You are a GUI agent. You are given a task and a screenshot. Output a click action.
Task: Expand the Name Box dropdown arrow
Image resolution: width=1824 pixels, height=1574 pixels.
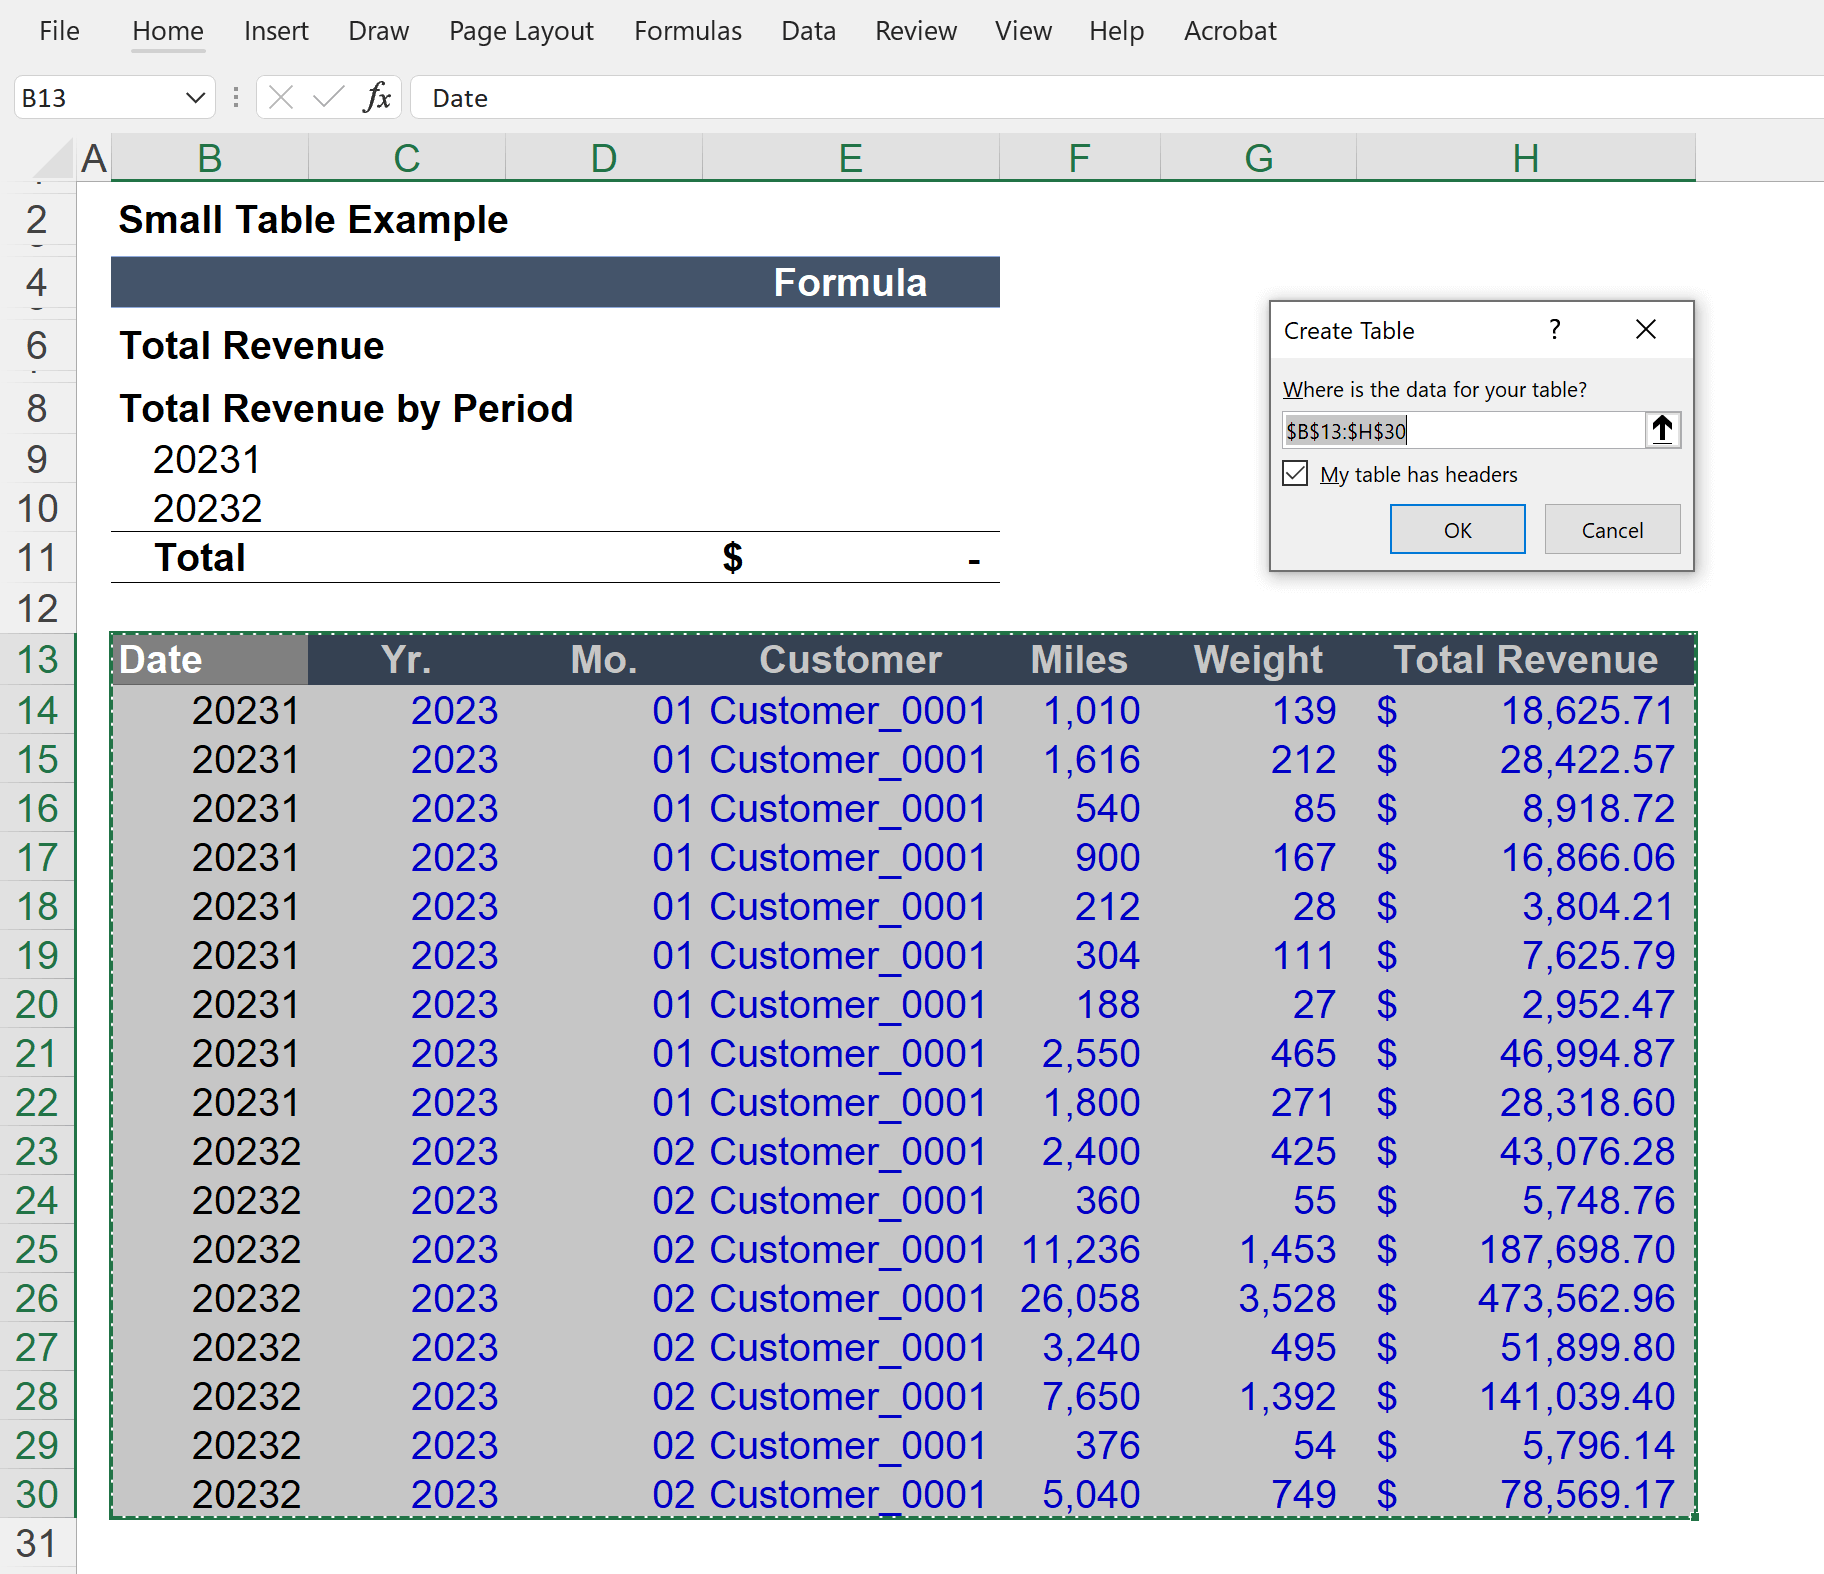[x=195, y=97]
